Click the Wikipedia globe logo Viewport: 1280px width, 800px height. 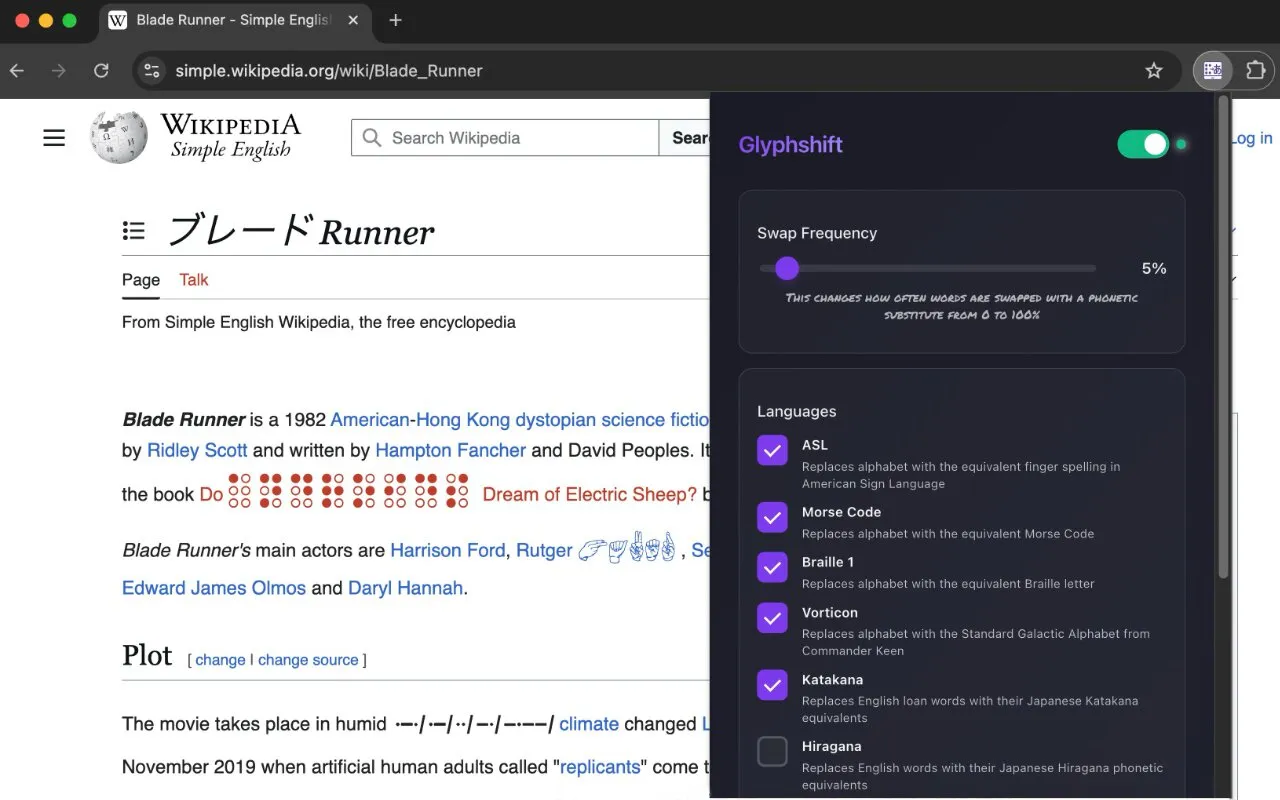(x=119, y=137)
